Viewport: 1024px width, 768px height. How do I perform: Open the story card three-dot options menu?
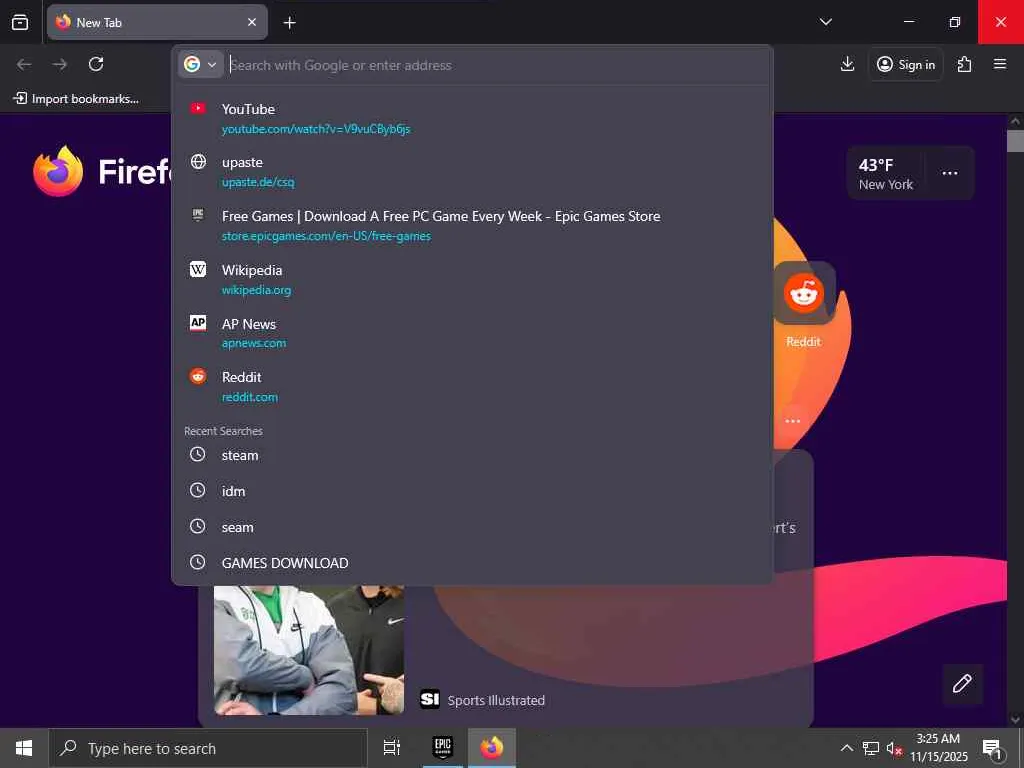pos(792,421)
